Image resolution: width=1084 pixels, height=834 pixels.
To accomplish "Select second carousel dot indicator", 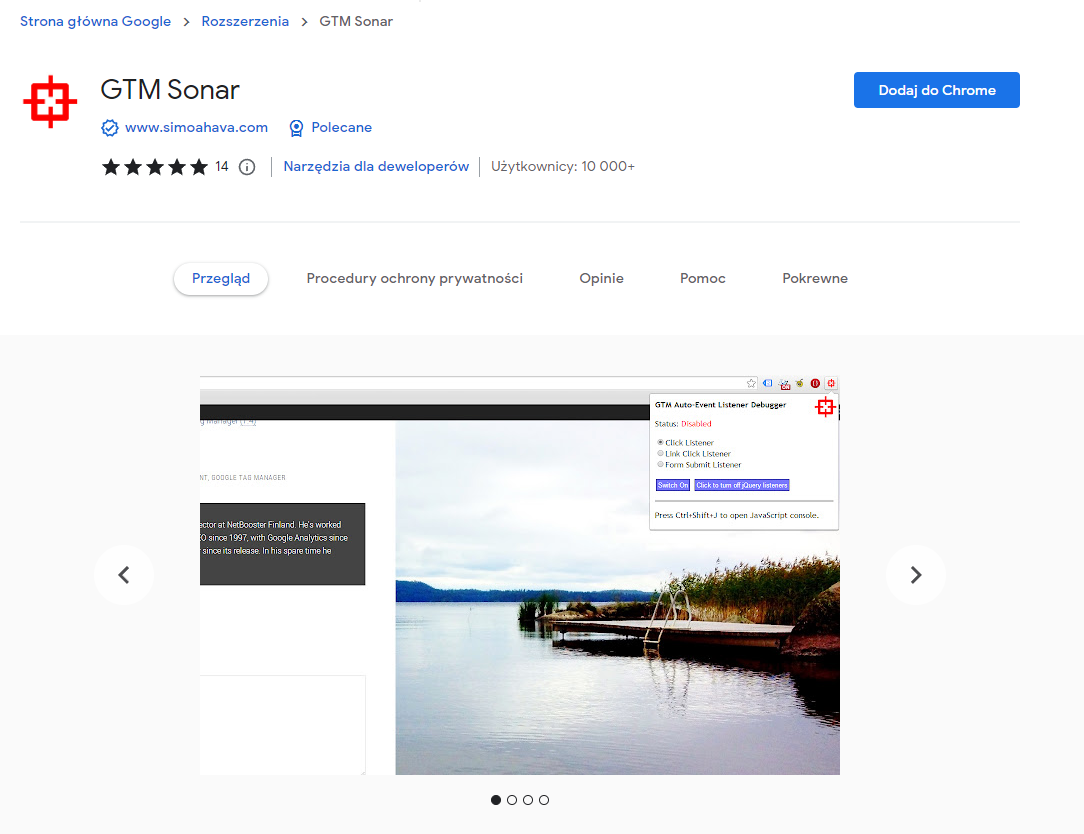I will click(x=512, y=800).
